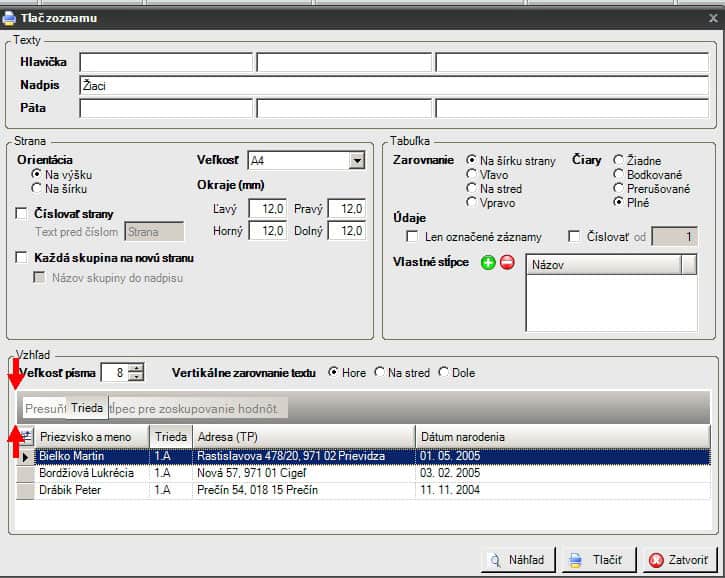Check Len označené záznamy

(412, 236)
